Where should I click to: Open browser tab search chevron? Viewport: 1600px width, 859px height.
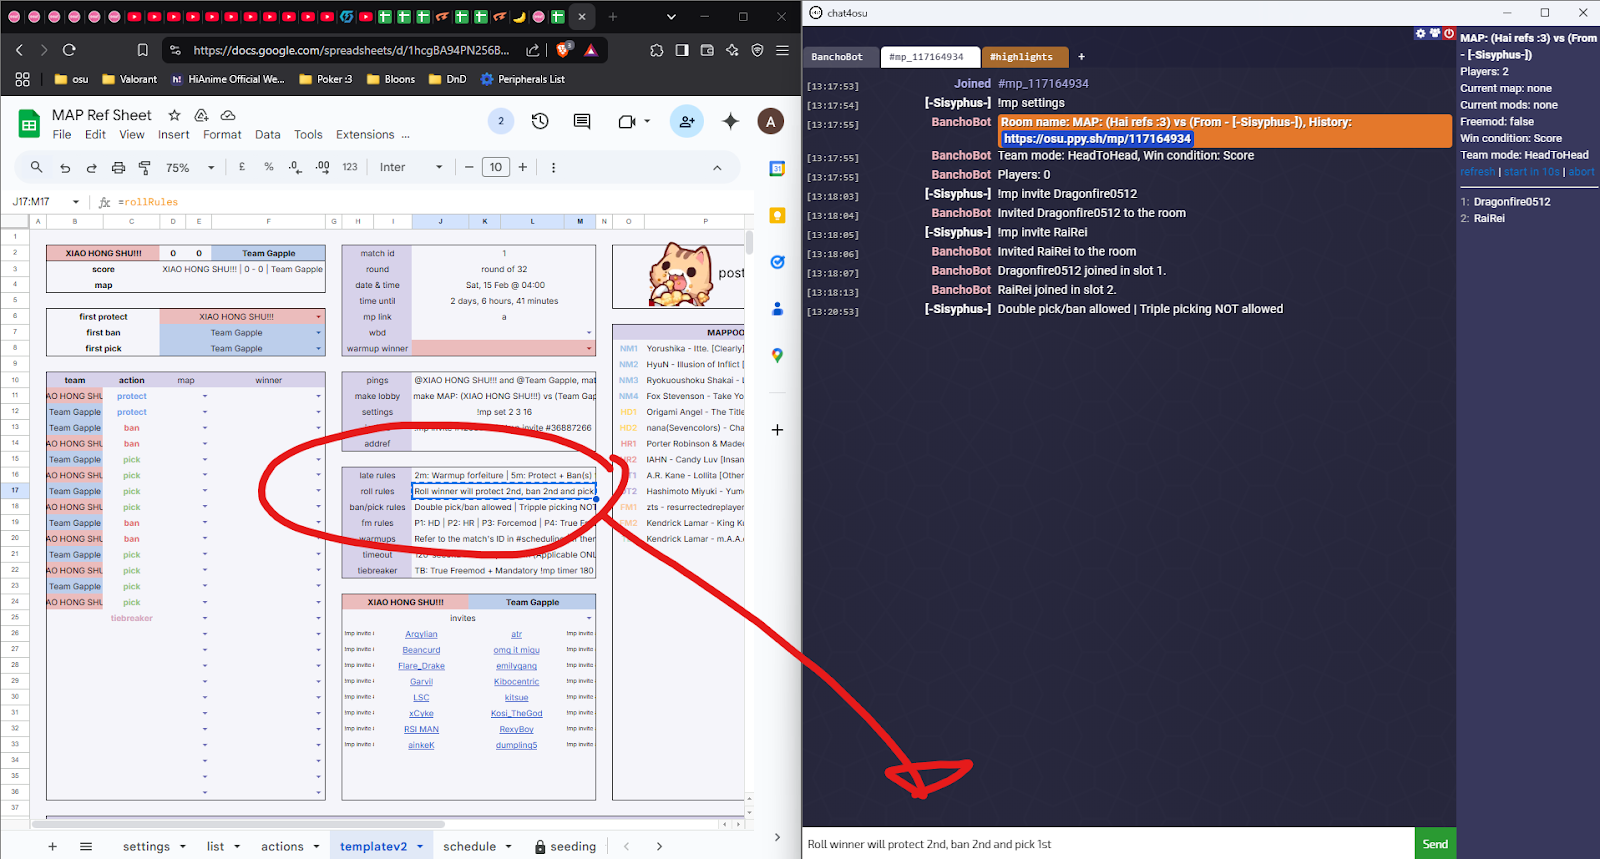pos(671,17)
